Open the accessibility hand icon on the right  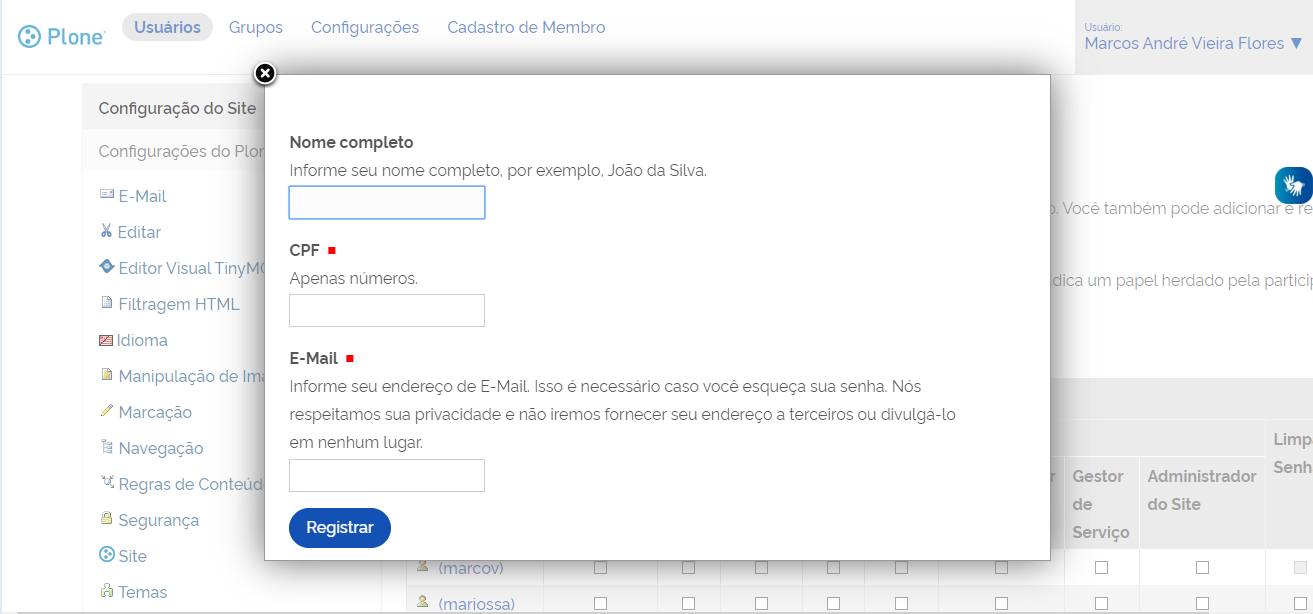(x=1293, y=185)
